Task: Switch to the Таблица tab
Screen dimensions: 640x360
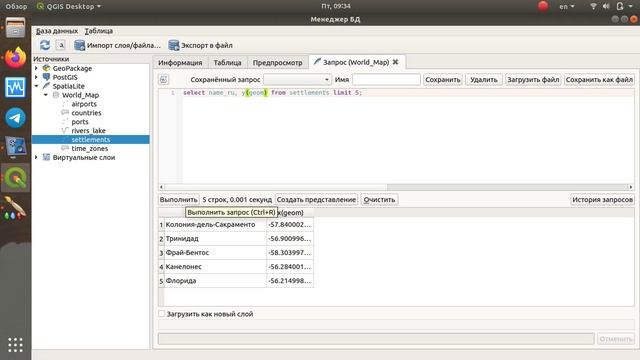Action: [x=227, y=62]
